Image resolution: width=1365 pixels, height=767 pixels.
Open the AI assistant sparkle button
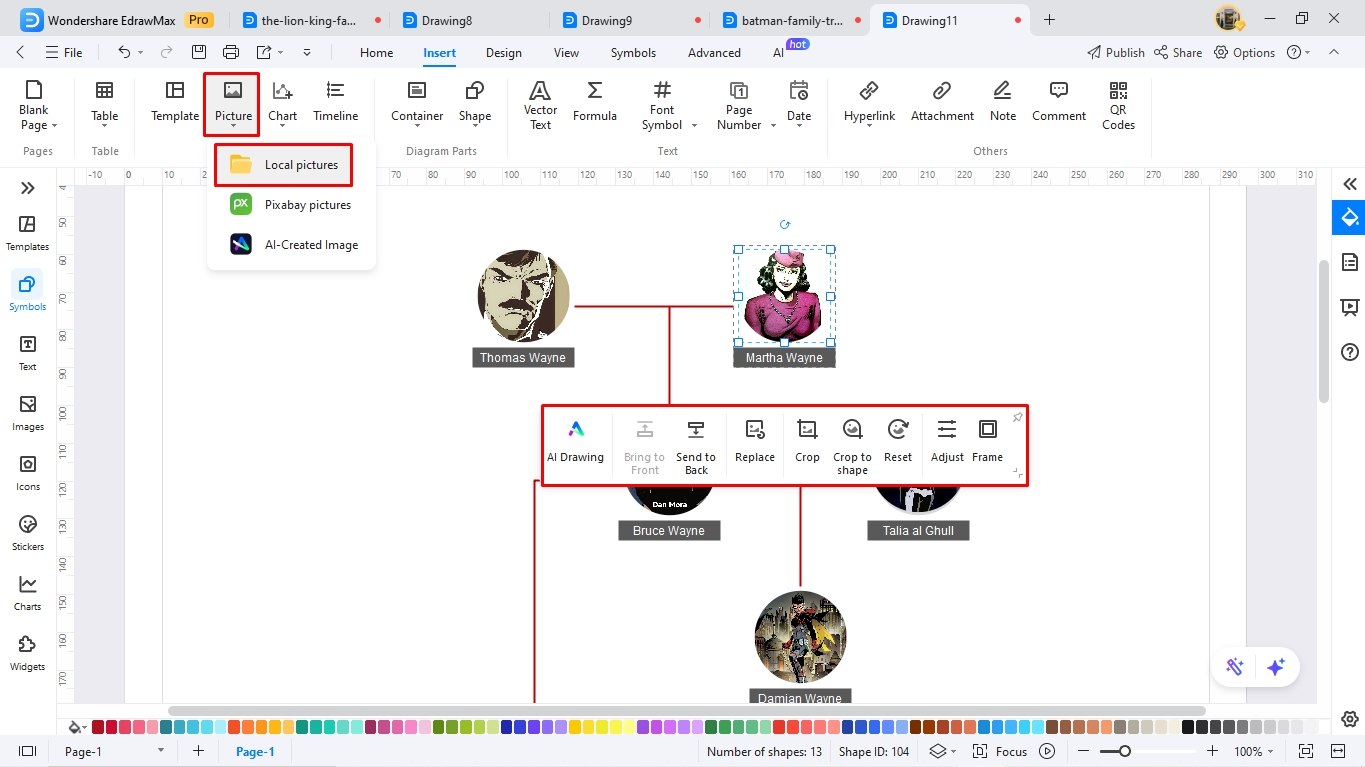pos(1276,667)
